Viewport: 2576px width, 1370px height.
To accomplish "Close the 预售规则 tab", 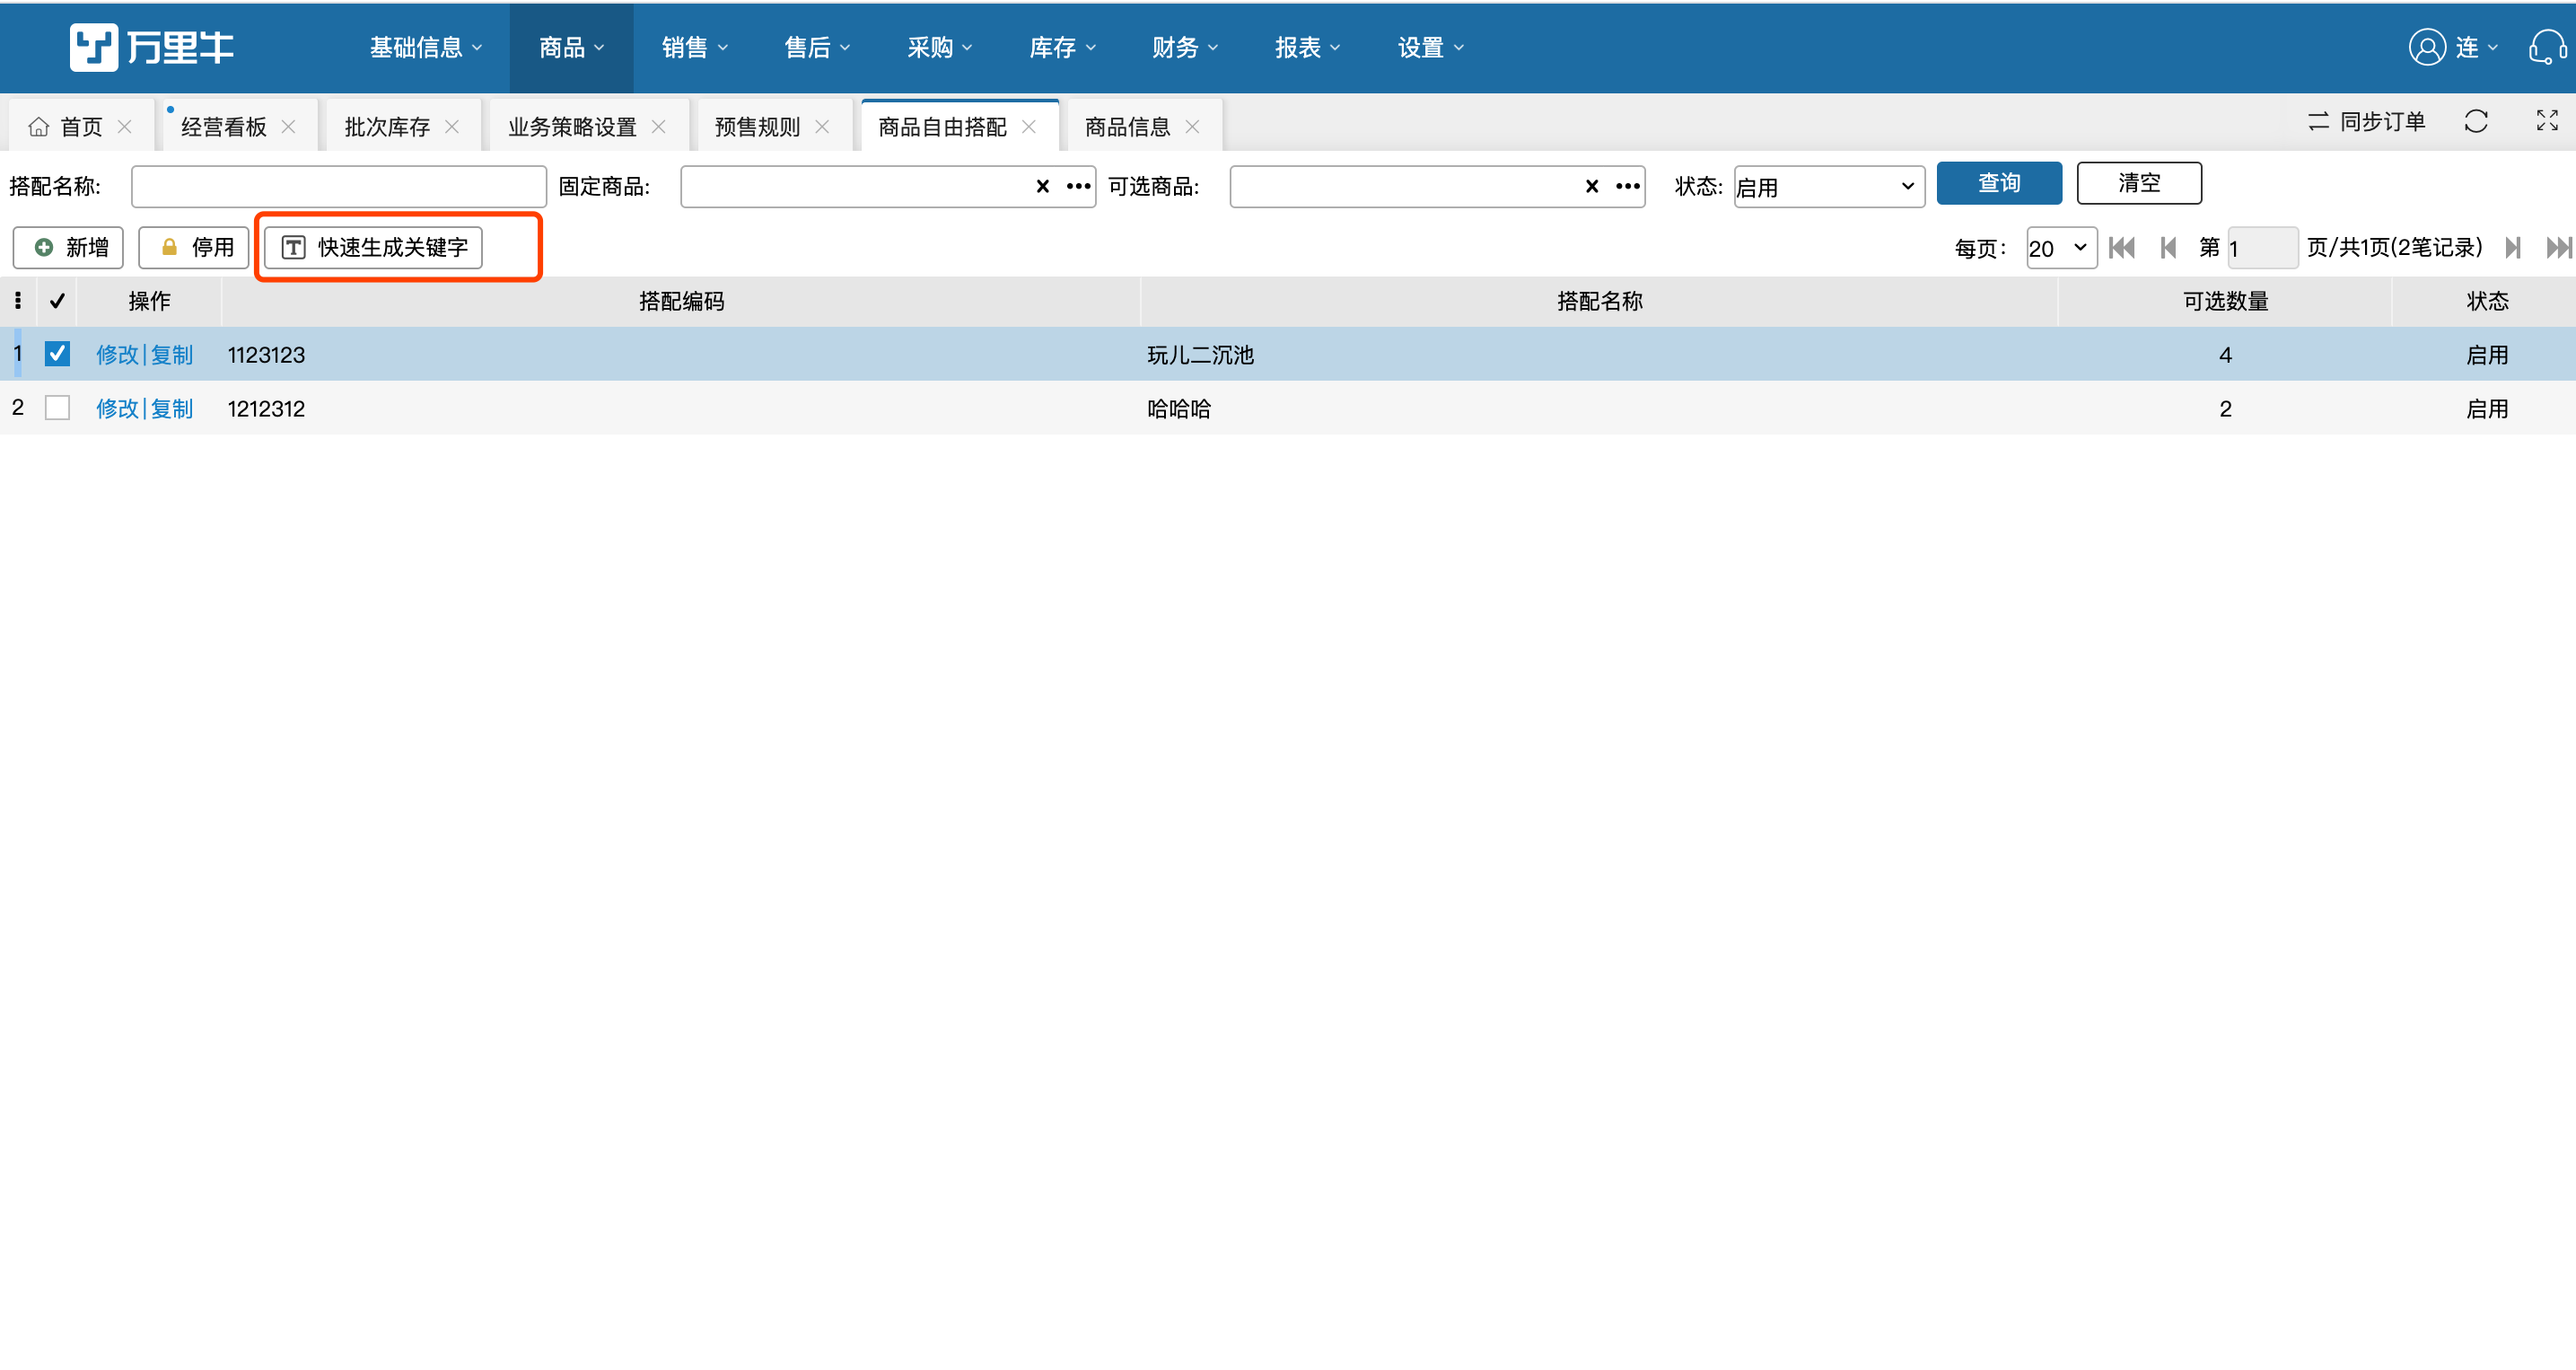I will pyautogui.click(x=822, y=127).
